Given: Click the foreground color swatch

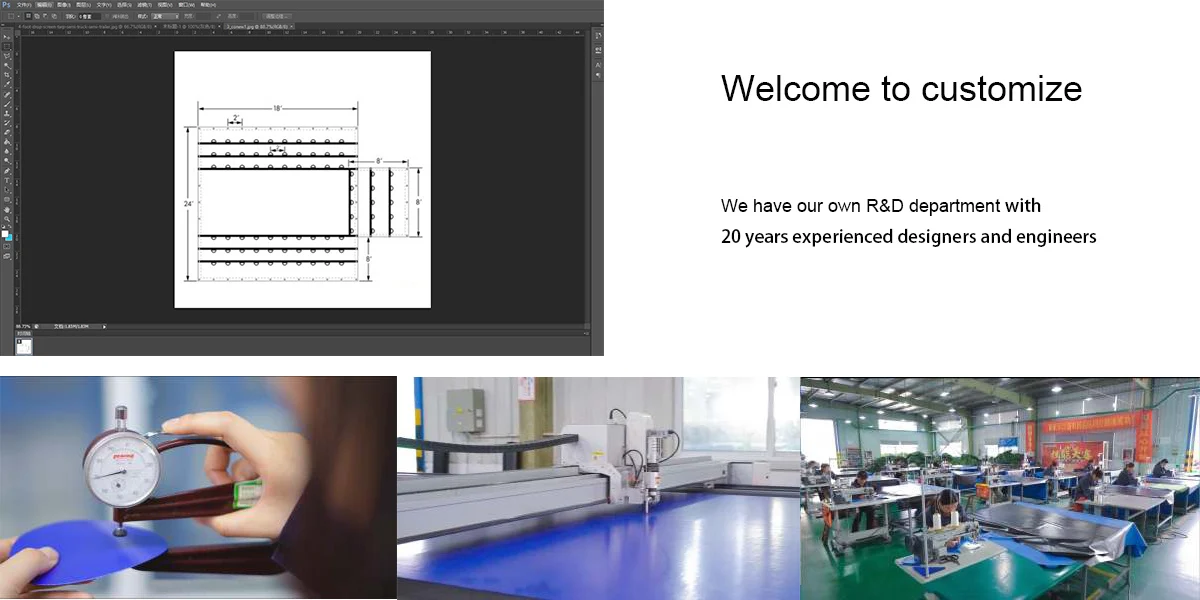Looking at the screenshot, I should 5,233.
